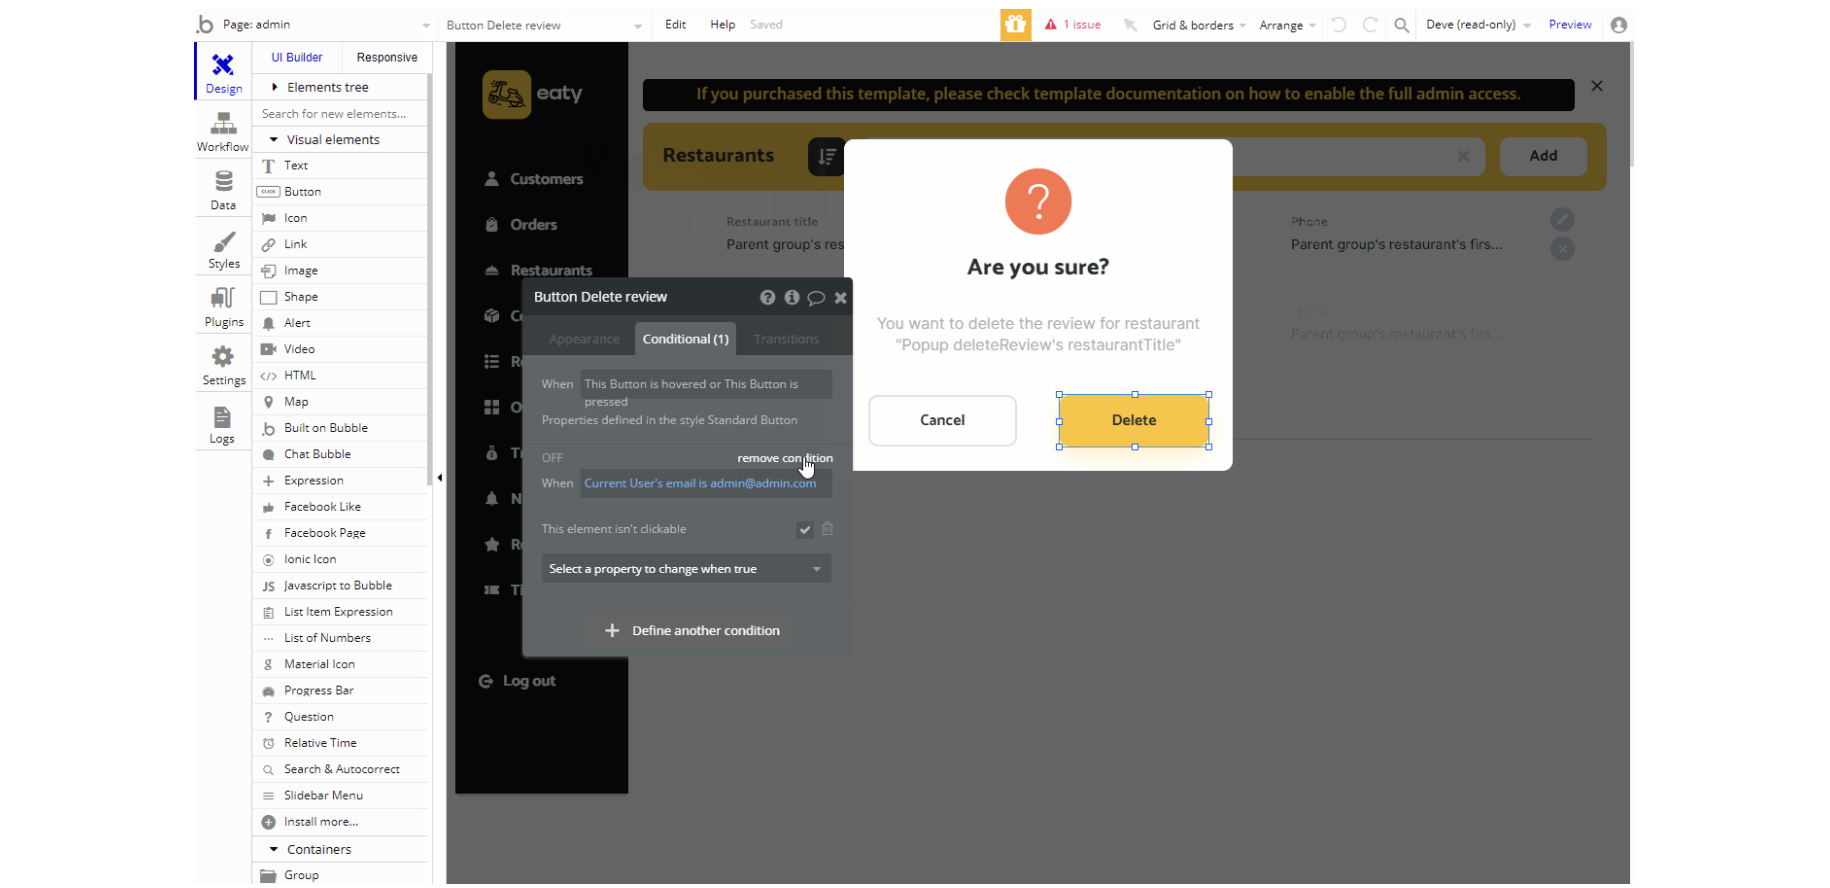Open the Arrange dropdown

1287,25
